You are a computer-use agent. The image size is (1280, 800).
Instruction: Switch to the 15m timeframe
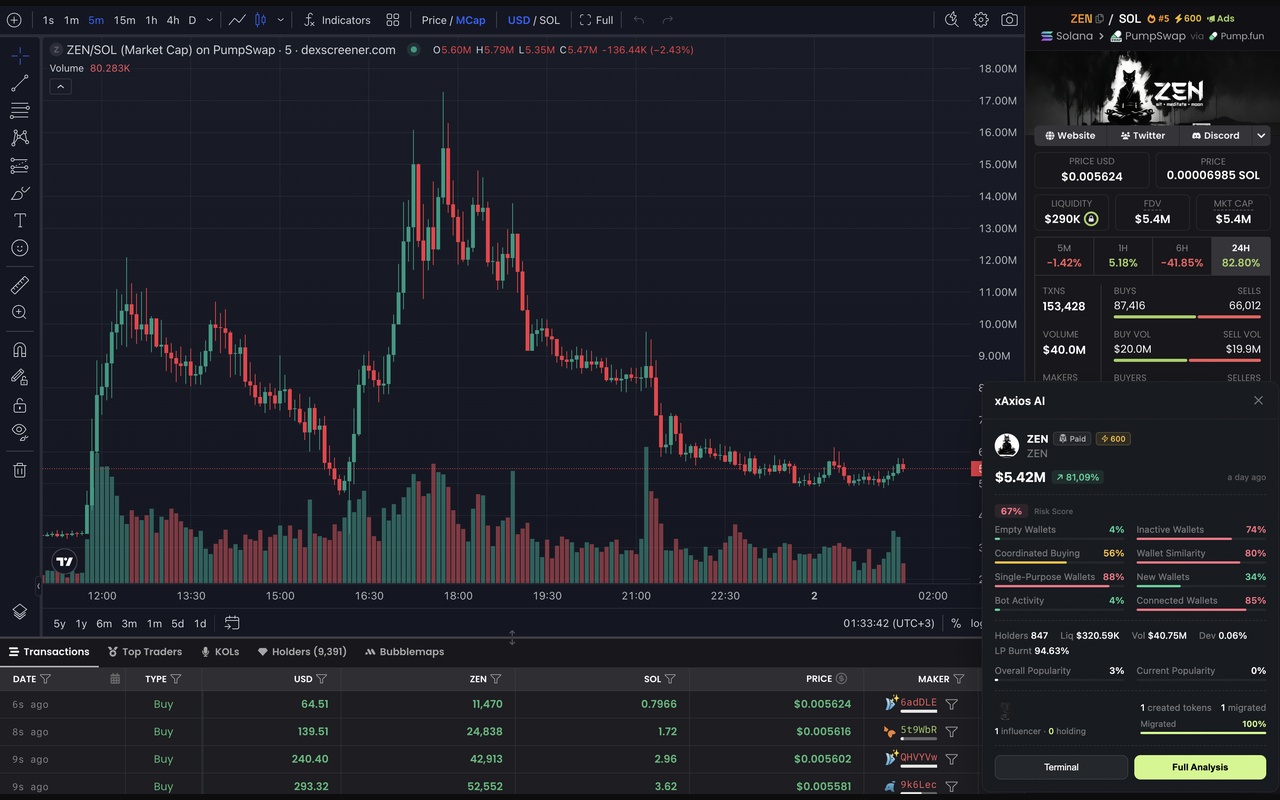point(124,20)
